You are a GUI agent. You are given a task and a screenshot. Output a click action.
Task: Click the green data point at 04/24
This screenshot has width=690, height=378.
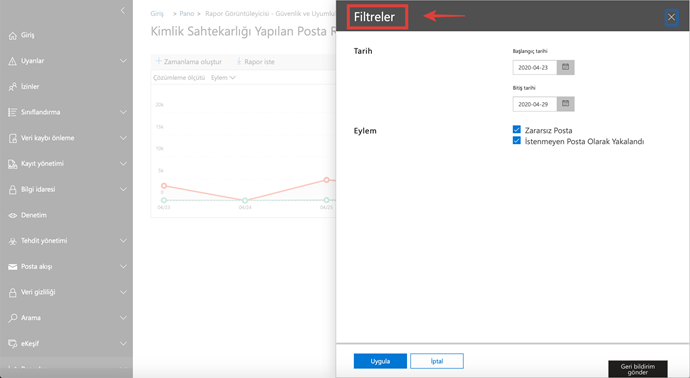245,200
